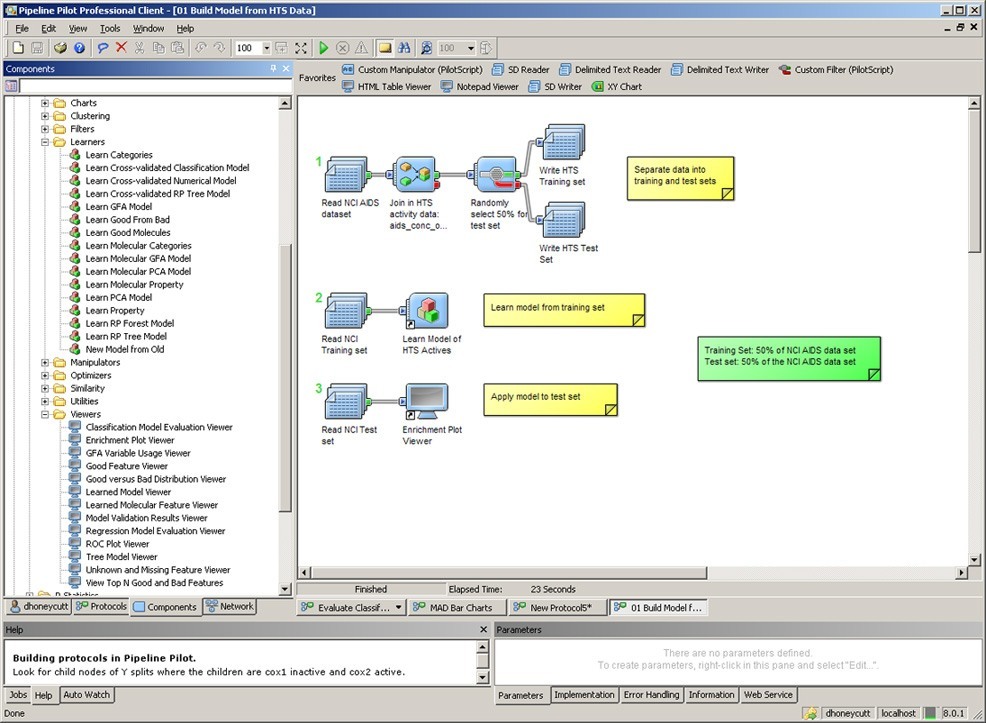Create a new protocol with the blank page icon
Screen dimensions: 986x723
(18, 48)
